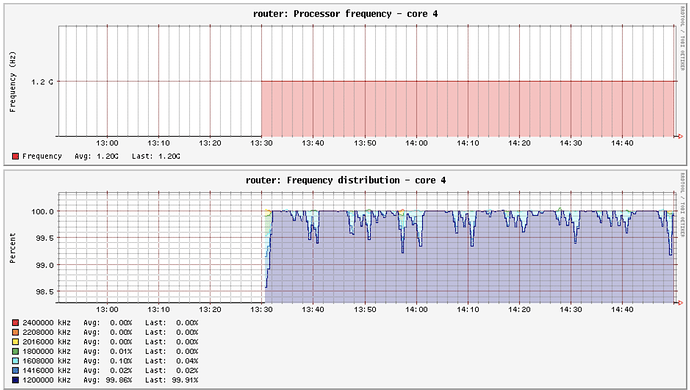This screenshot has height=390, width=690.
Task: Click the Avg: 99.86% value
Action: [x=108, y=380]
